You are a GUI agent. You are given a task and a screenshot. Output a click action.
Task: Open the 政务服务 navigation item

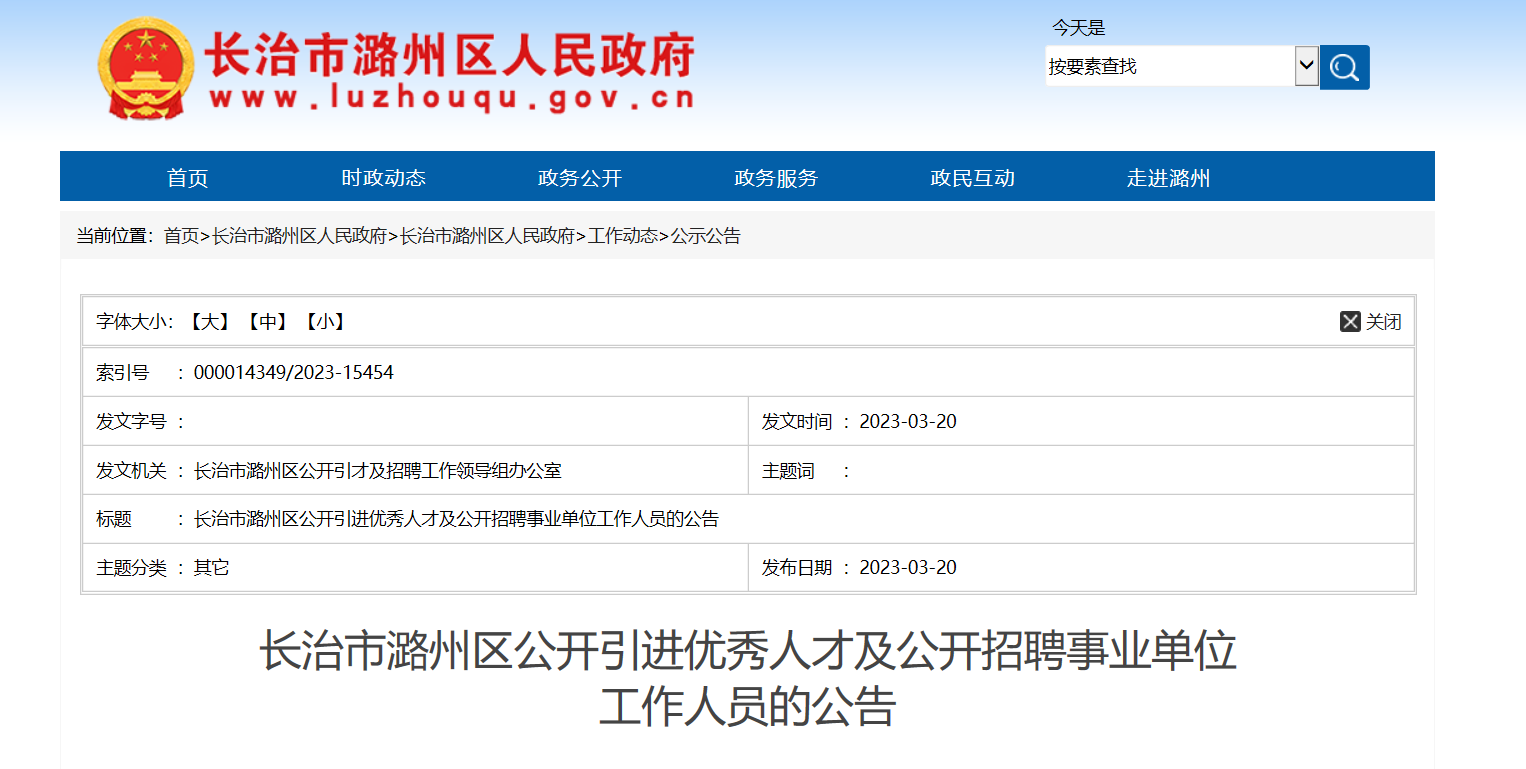click(776, 178)
